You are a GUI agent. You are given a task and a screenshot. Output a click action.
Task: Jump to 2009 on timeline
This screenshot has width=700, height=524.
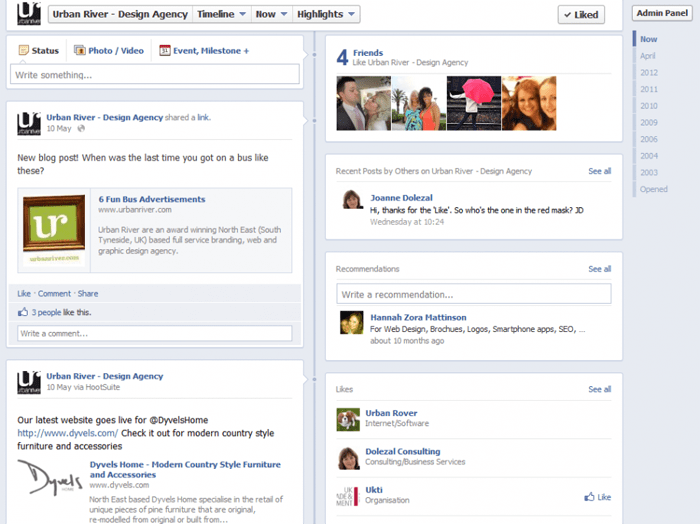click(x=649, y=122)
